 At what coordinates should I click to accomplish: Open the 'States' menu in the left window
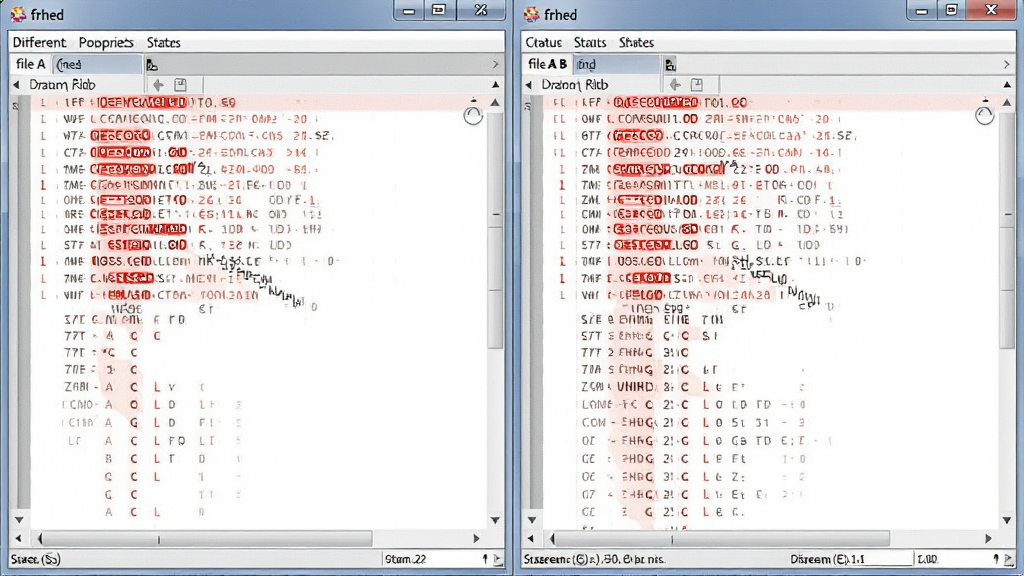(x=163, y=42)
